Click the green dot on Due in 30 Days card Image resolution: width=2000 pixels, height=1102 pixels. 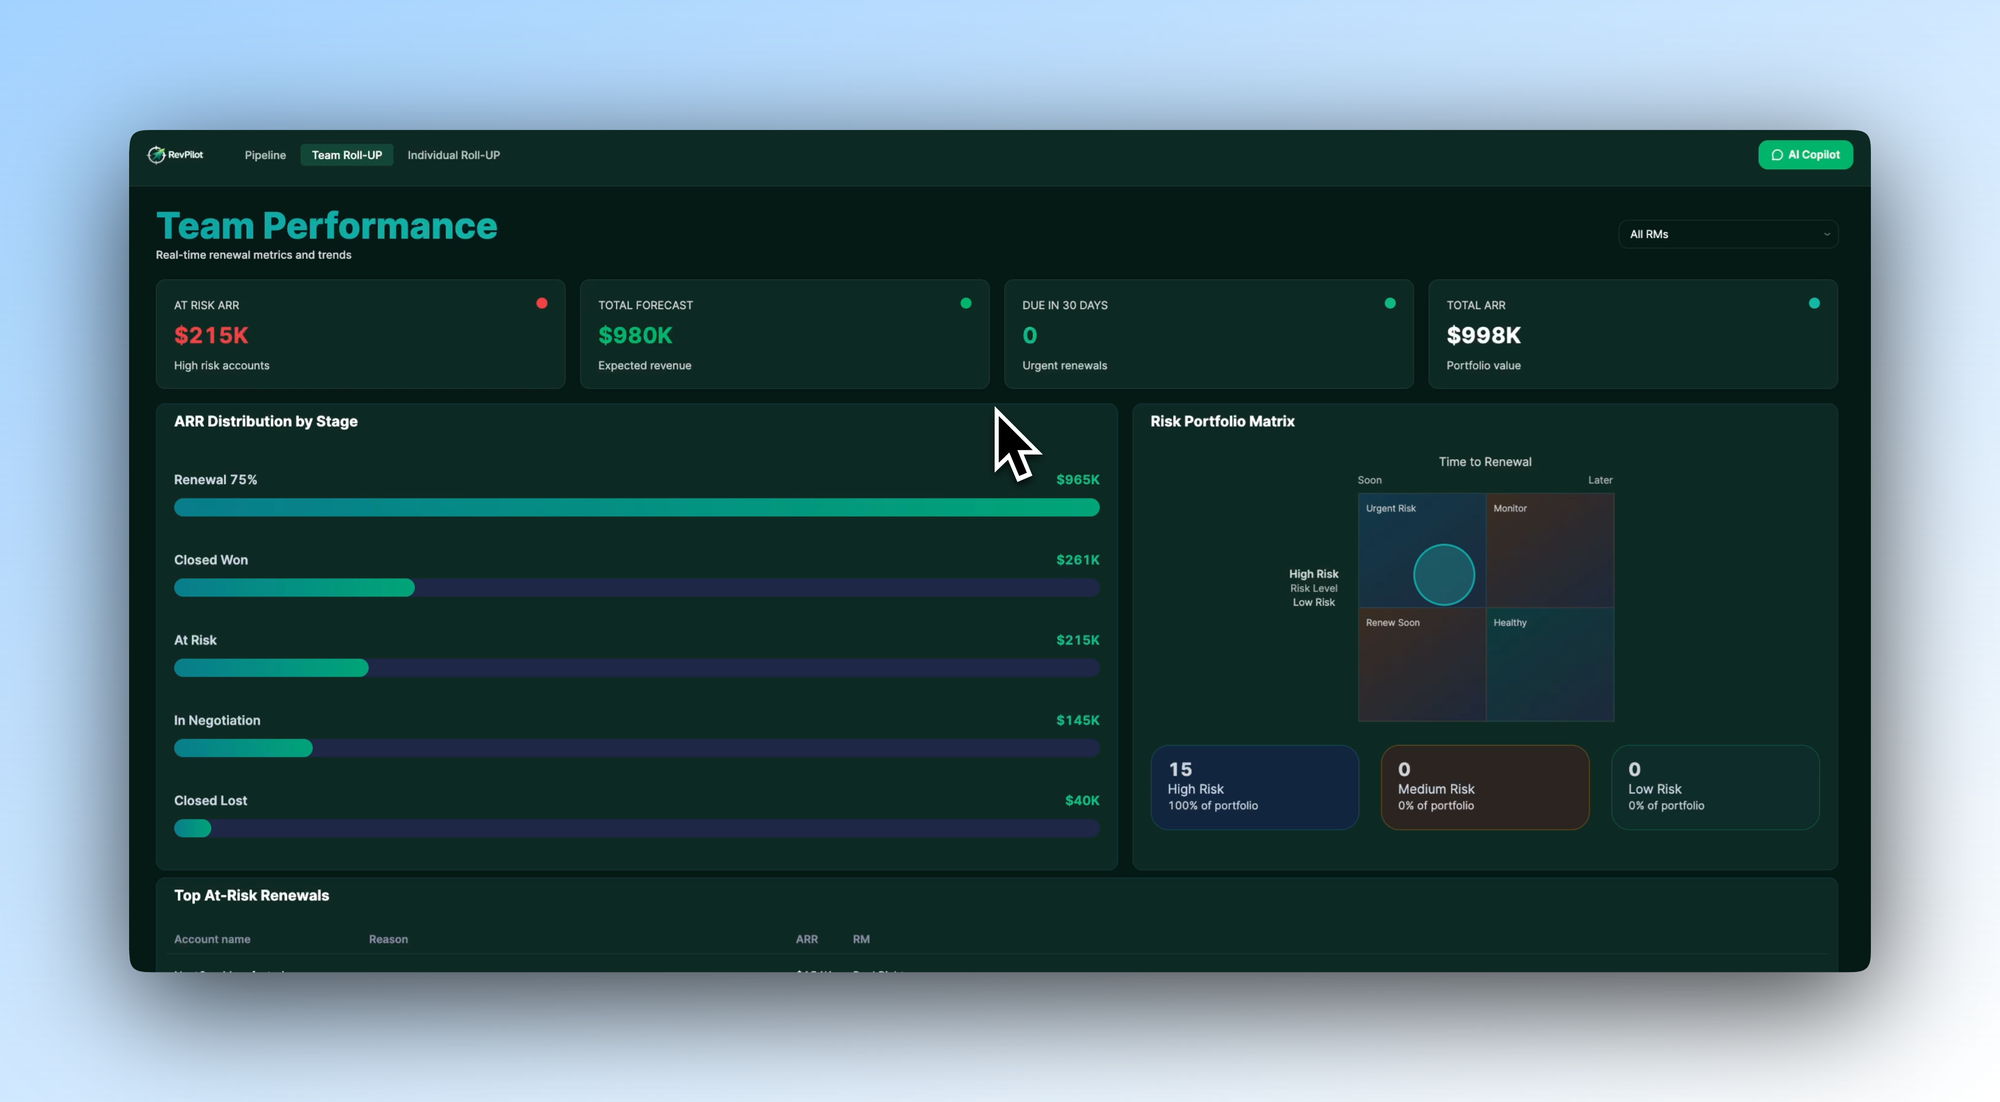point(1390,302)
